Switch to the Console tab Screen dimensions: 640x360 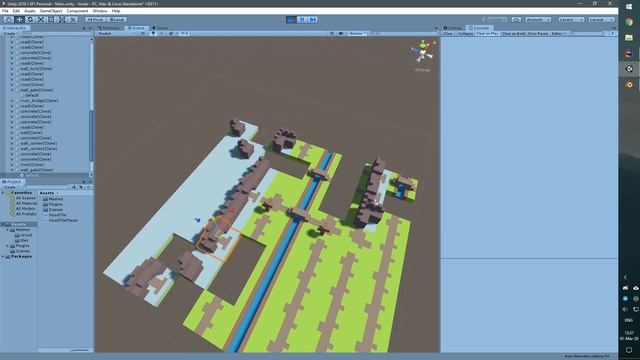(x=479, y=28)
